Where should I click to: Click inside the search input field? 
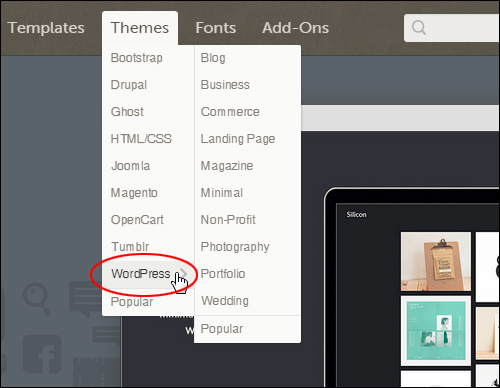(463, 28)
